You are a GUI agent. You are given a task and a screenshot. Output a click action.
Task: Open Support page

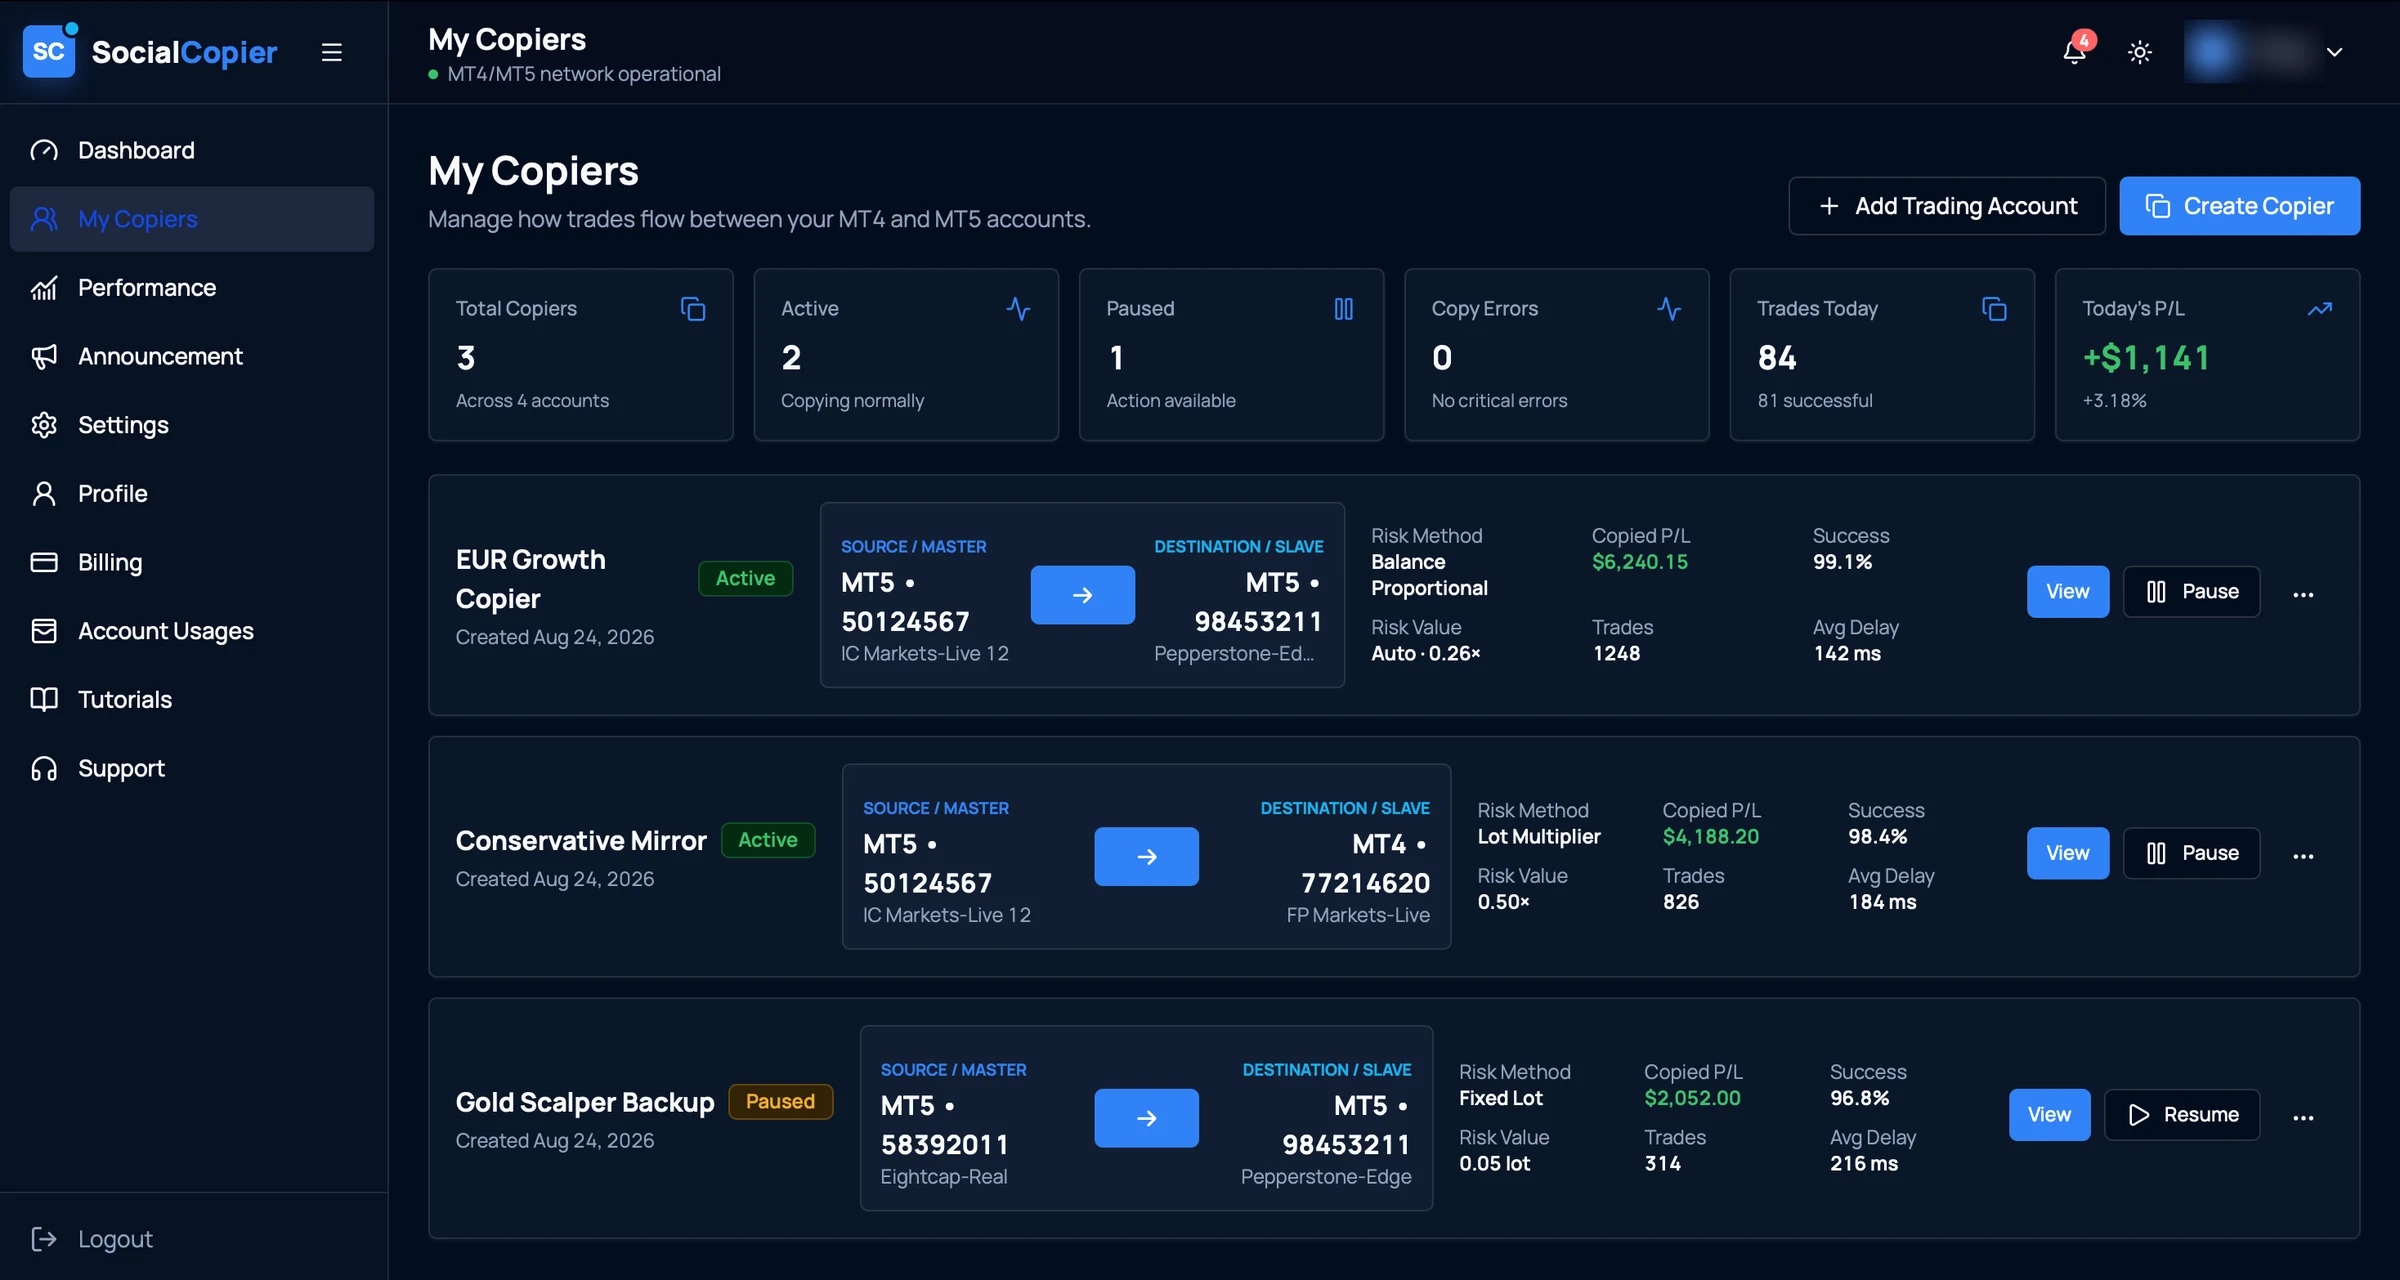coord(192,768)
